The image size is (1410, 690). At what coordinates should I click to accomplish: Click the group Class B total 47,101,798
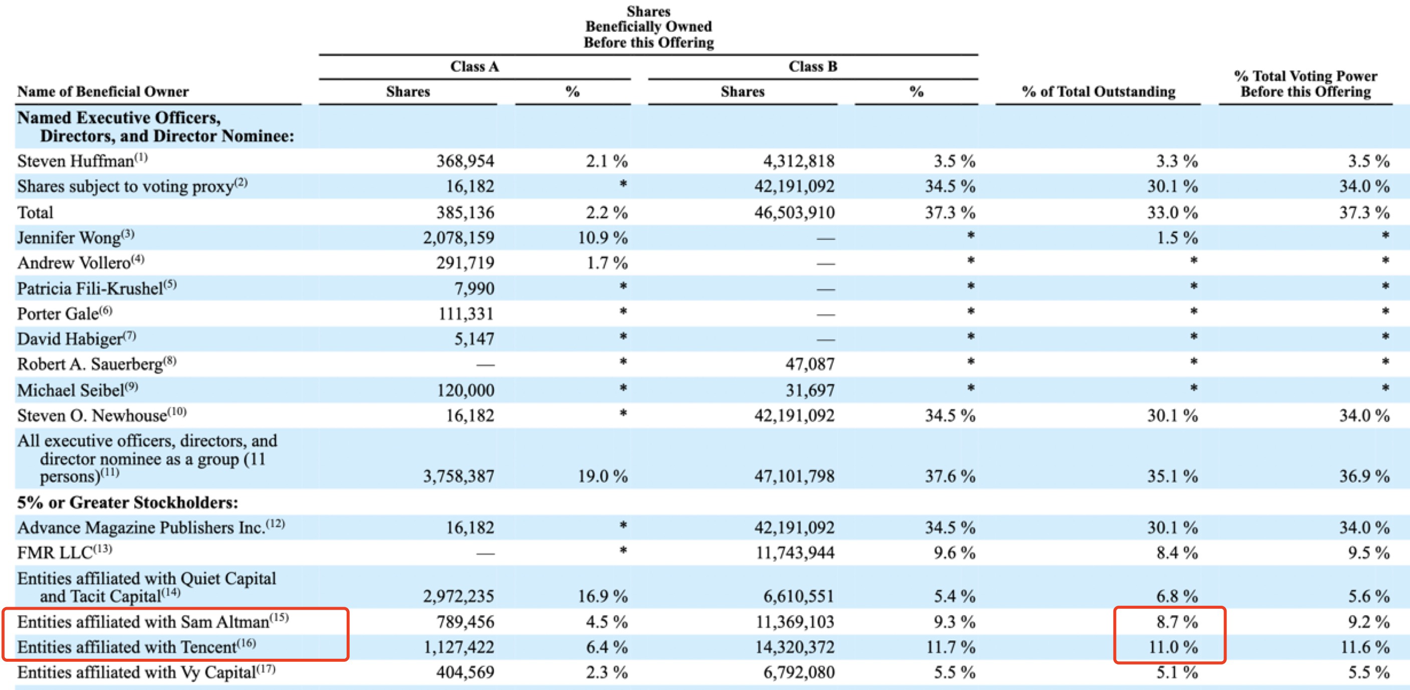(795, 477)
